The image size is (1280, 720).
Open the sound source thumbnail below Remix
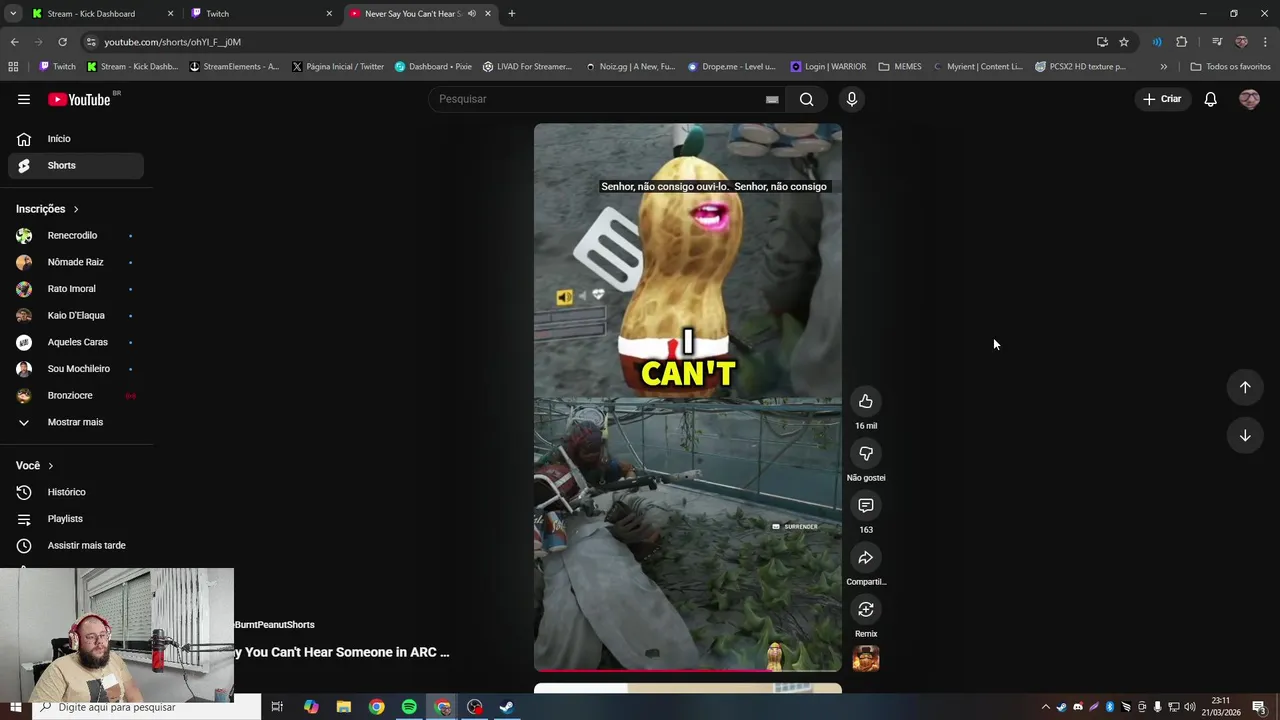(x=866, y=658)
